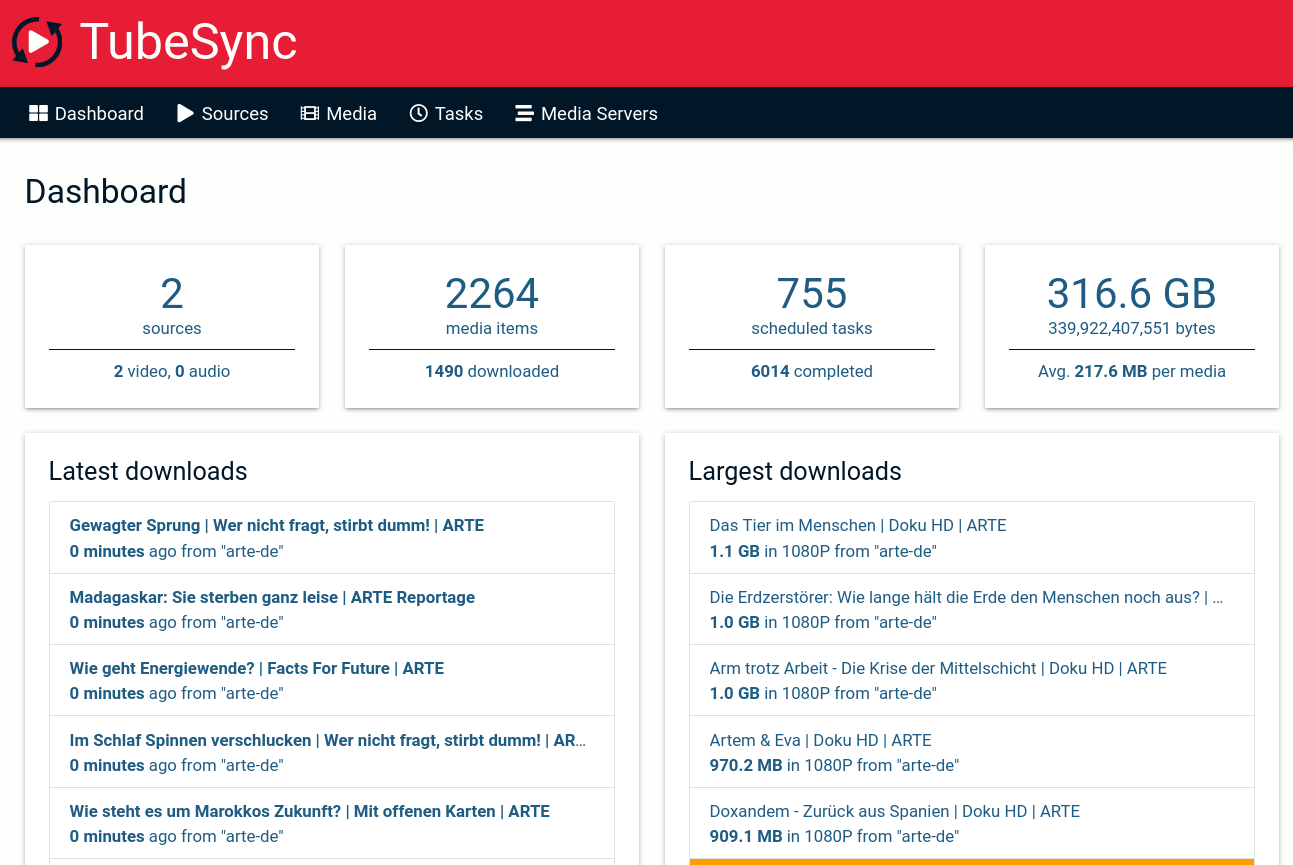Open the Tasks page

(x=447, y=113)
